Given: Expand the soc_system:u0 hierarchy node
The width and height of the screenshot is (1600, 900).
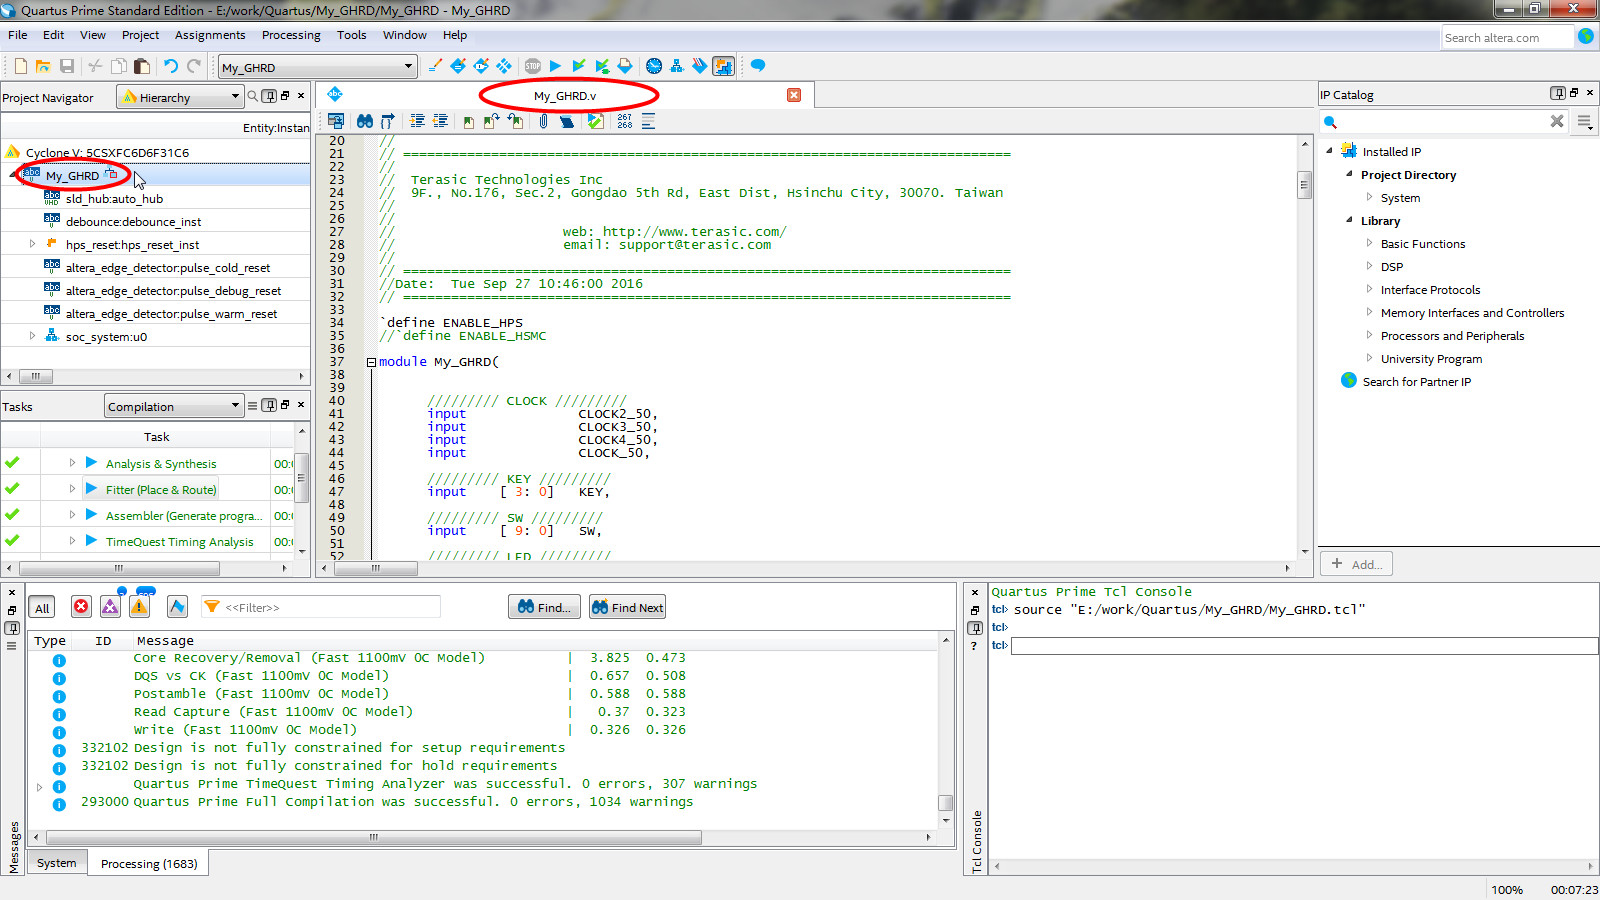Looking at the screenshot, I should pos(32,336).
